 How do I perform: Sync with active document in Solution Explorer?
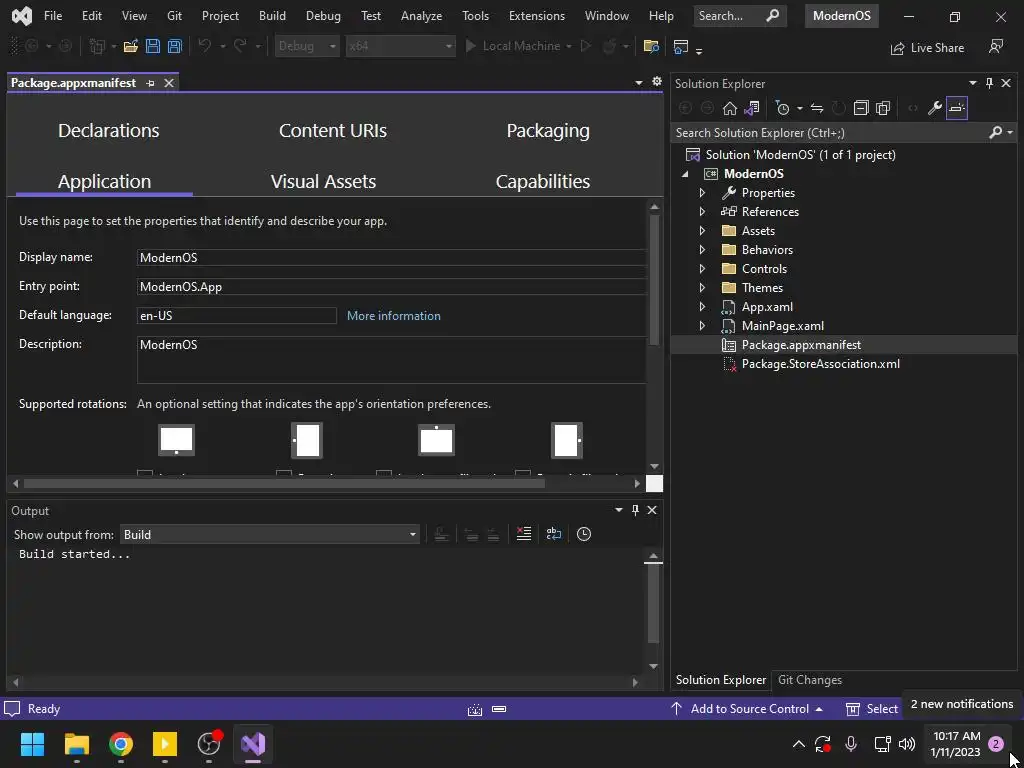click(x=817, y=108)
